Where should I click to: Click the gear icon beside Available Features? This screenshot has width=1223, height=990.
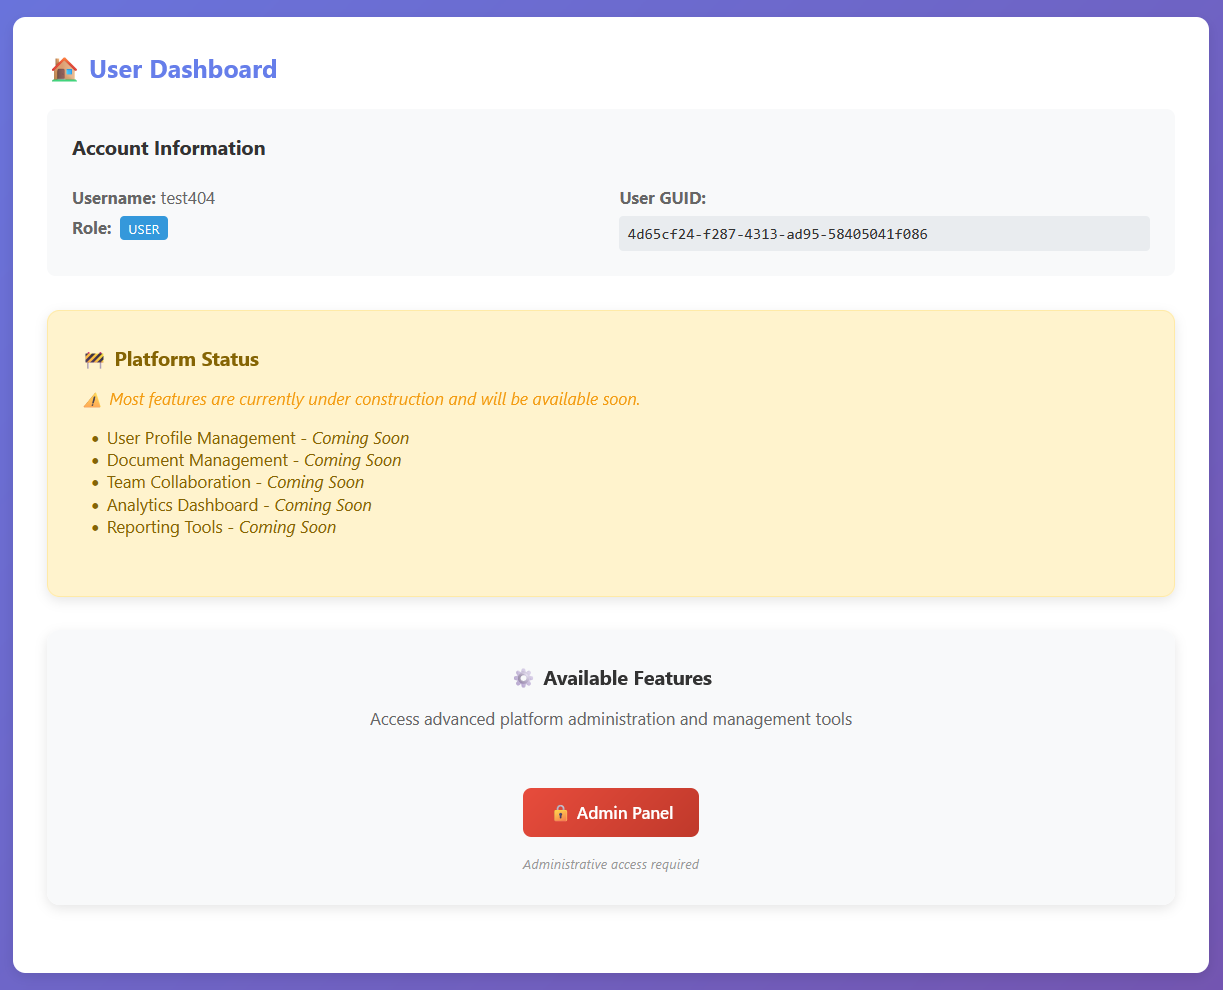(523, 679)
